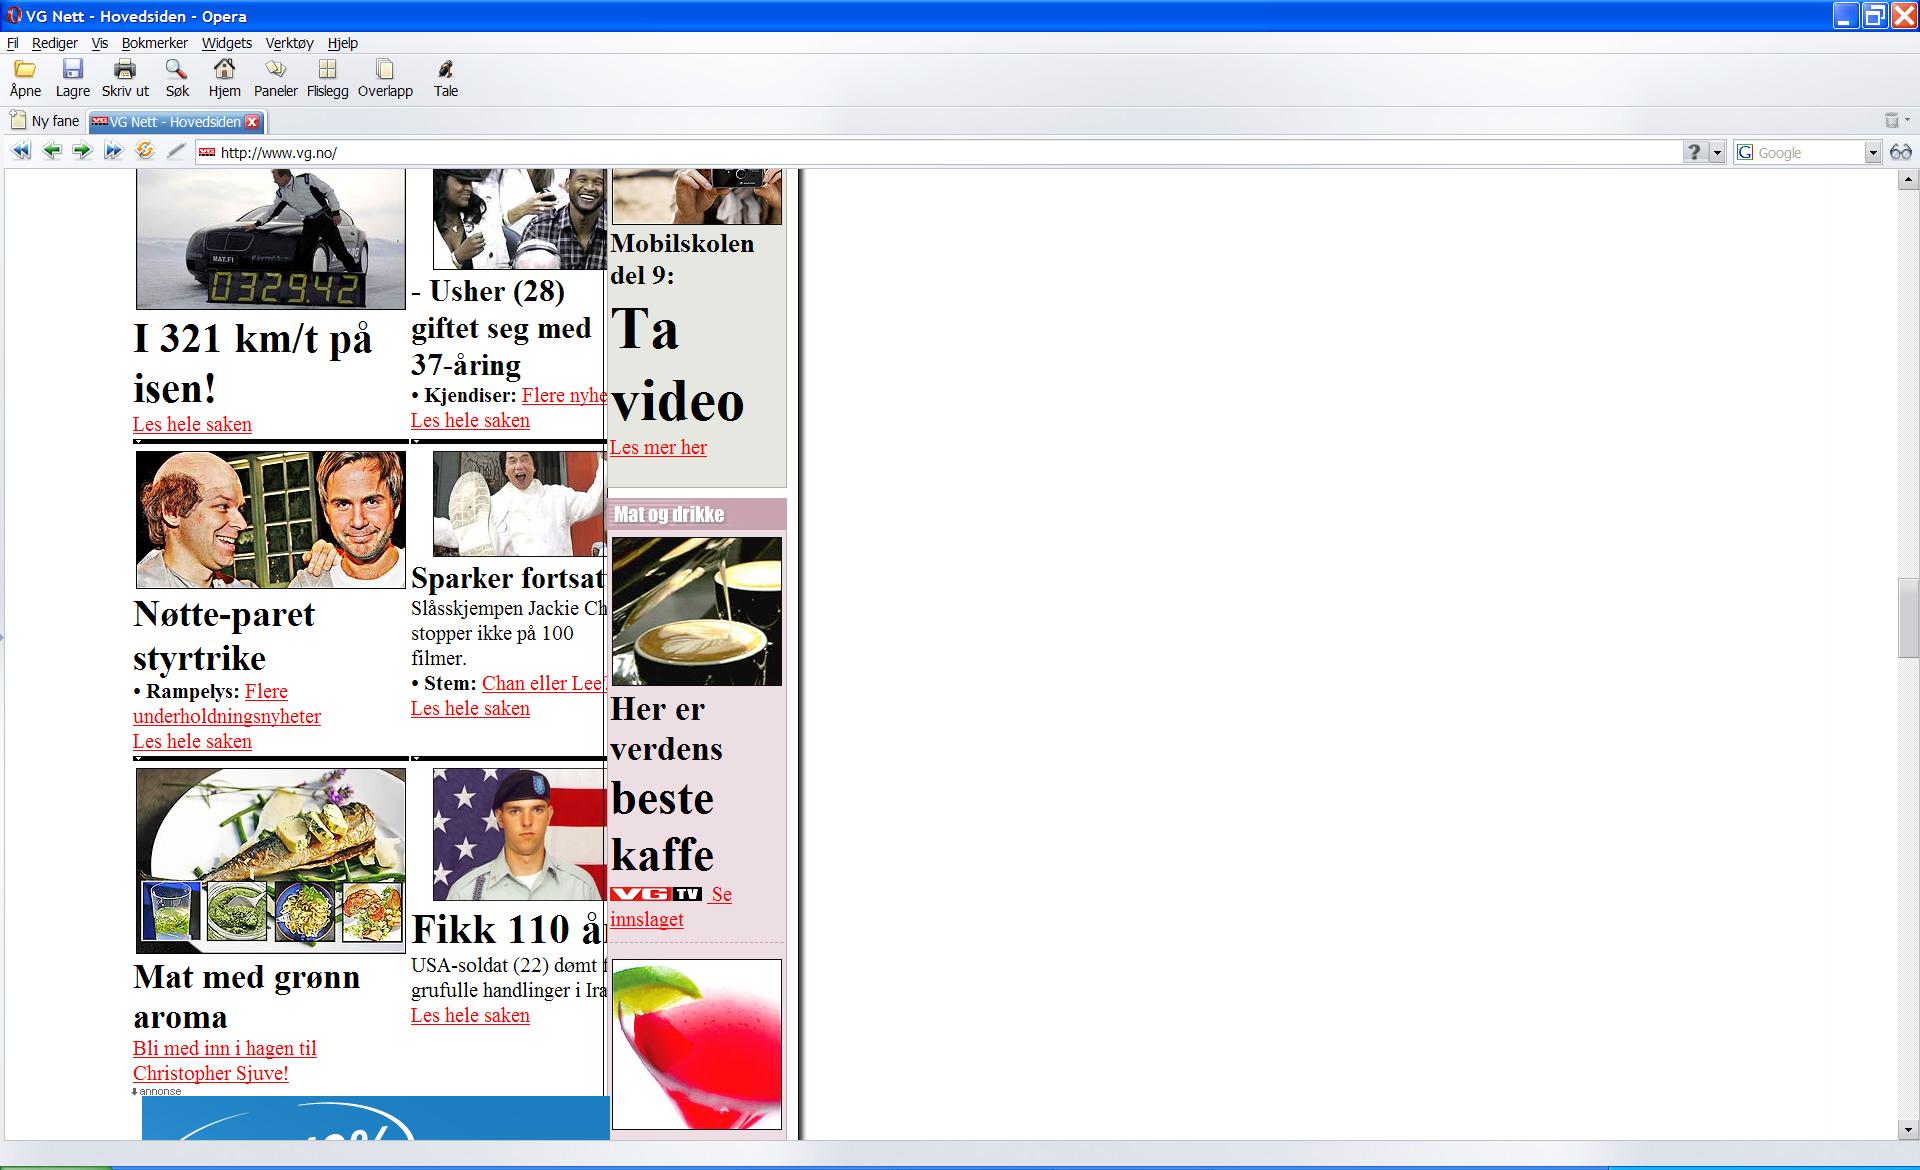Click Les mer her link
The width and height of the screenshot is (1920, 1170).
658,447
